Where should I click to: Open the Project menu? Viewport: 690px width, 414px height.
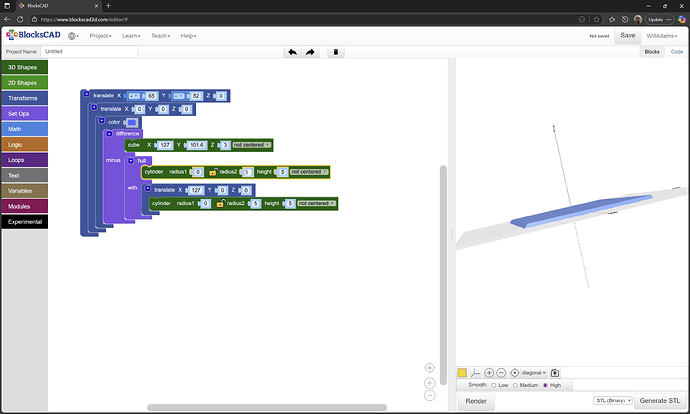[x=100, y=36]
